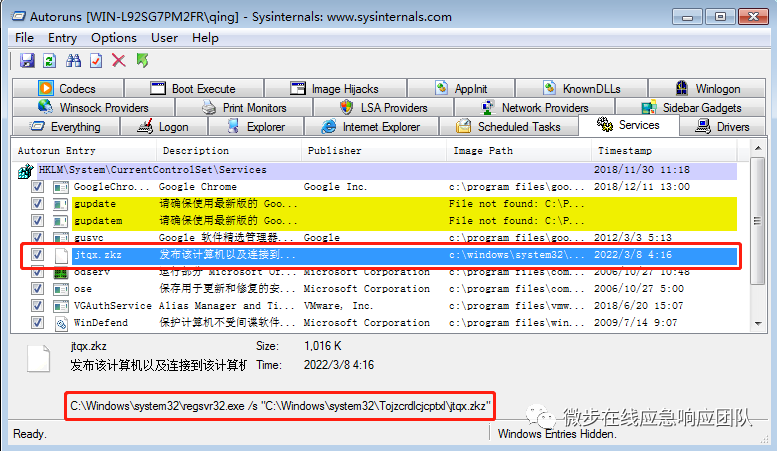Screen dimensions: 777x451
Task: Click the list scrollbar up arrow
Action: [758, 148]
